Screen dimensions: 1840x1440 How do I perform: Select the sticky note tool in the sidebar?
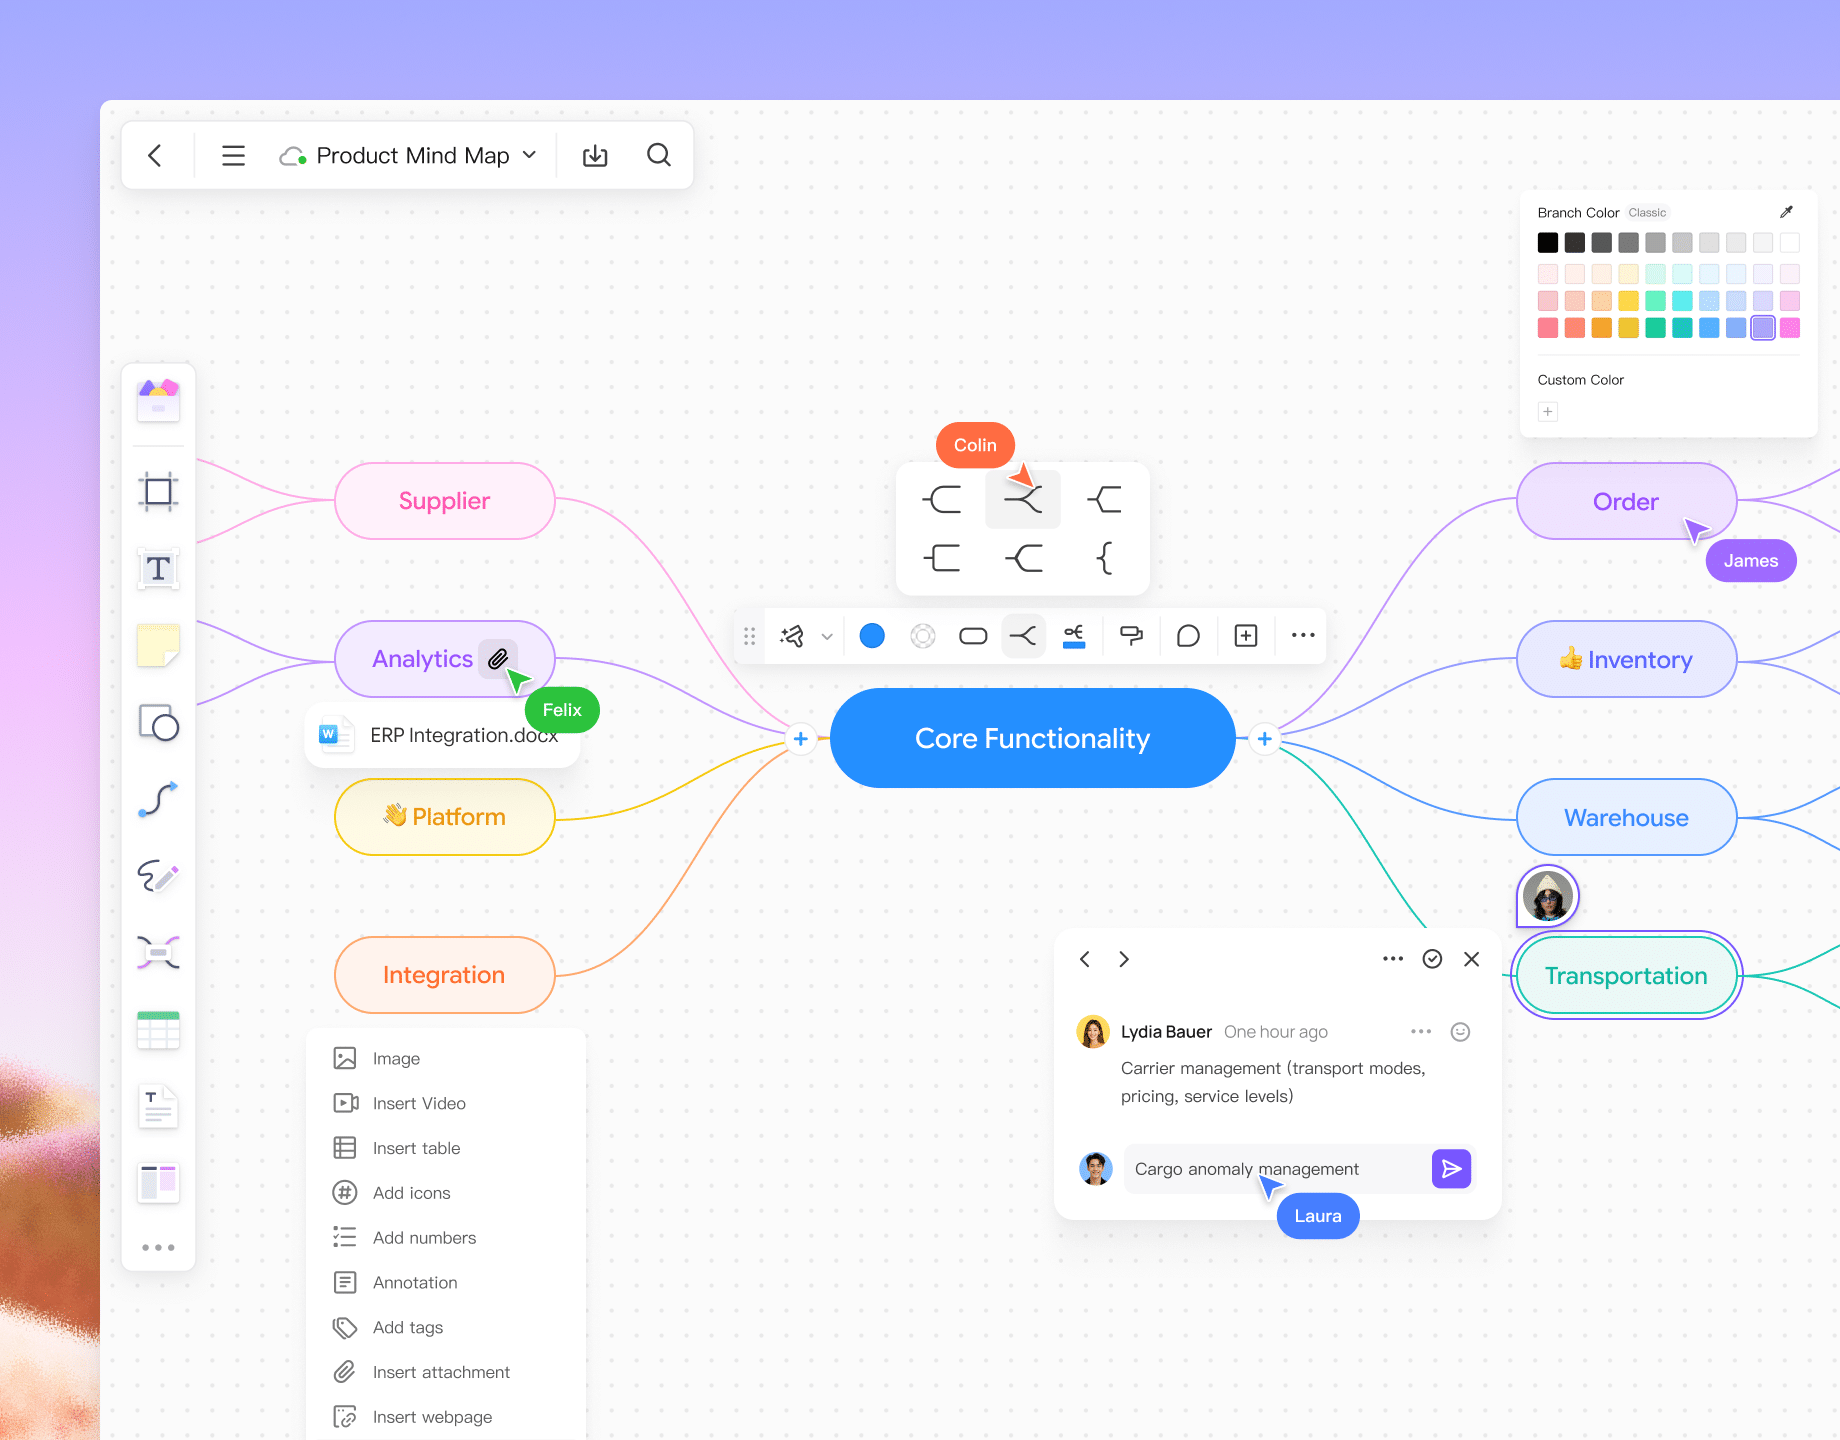(158, 645)
